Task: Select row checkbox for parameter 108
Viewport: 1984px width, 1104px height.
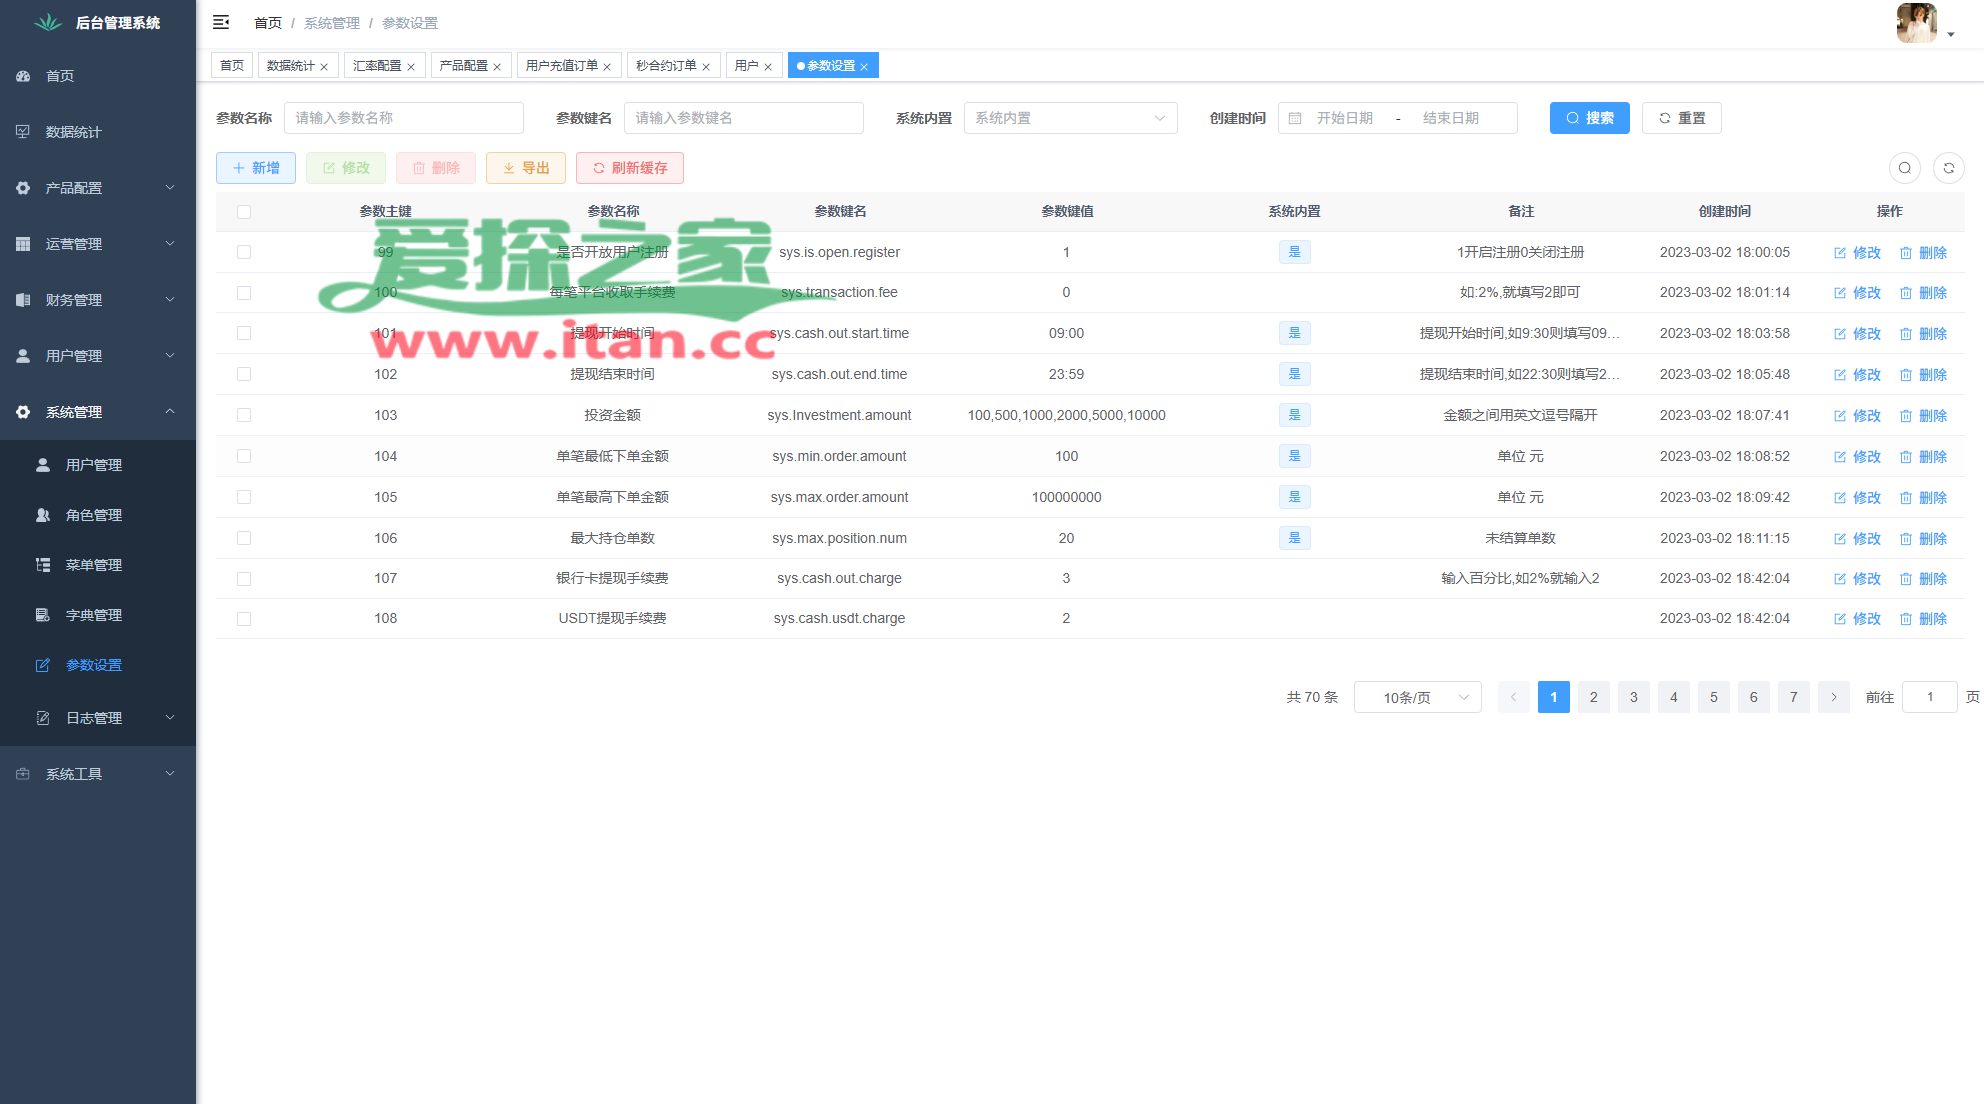Action: pos(244,619)
